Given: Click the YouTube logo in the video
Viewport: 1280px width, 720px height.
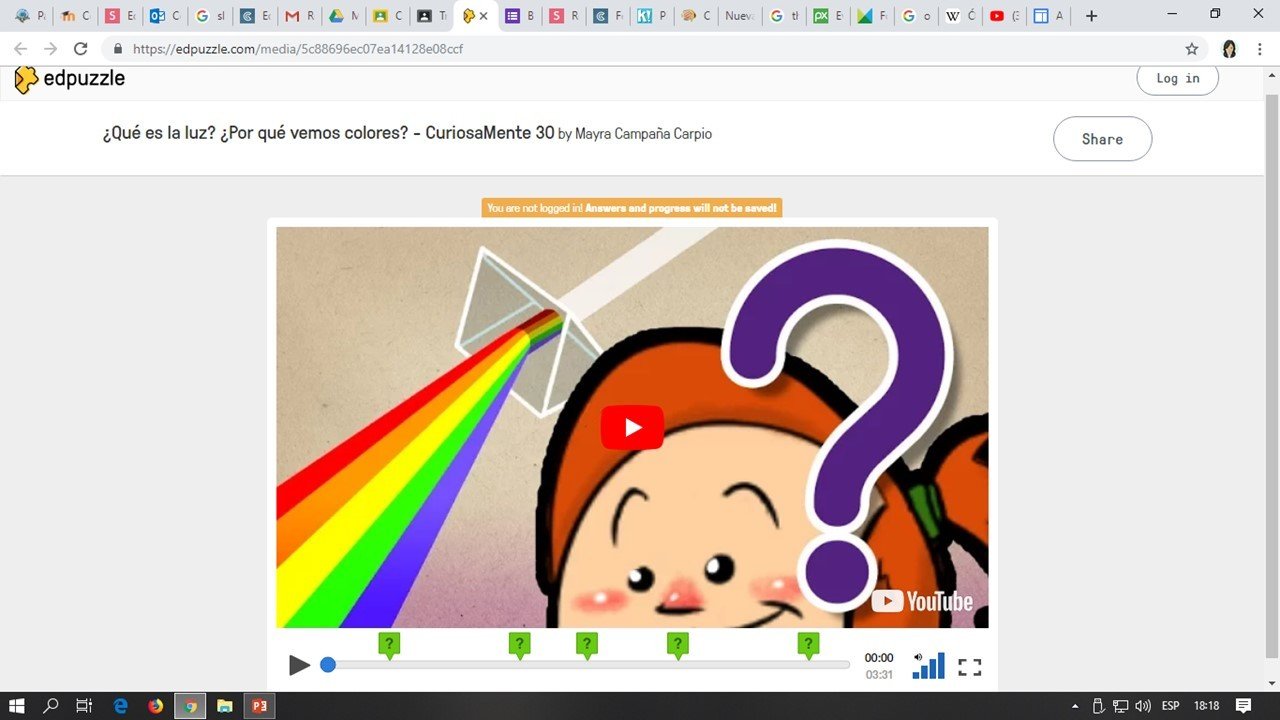Looking at the screenshot, I should point(922,601).
